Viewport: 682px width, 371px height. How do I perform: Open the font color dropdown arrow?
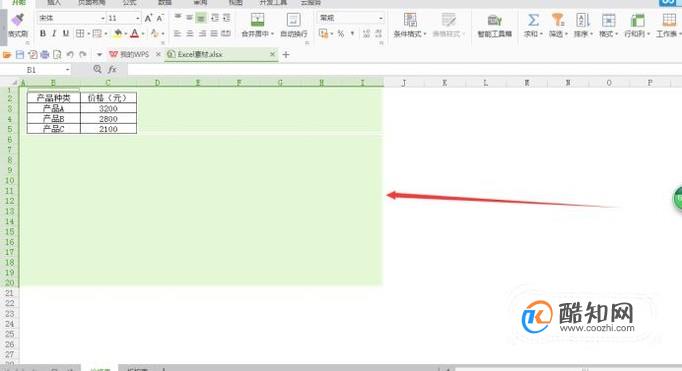(x=143, y=34)
